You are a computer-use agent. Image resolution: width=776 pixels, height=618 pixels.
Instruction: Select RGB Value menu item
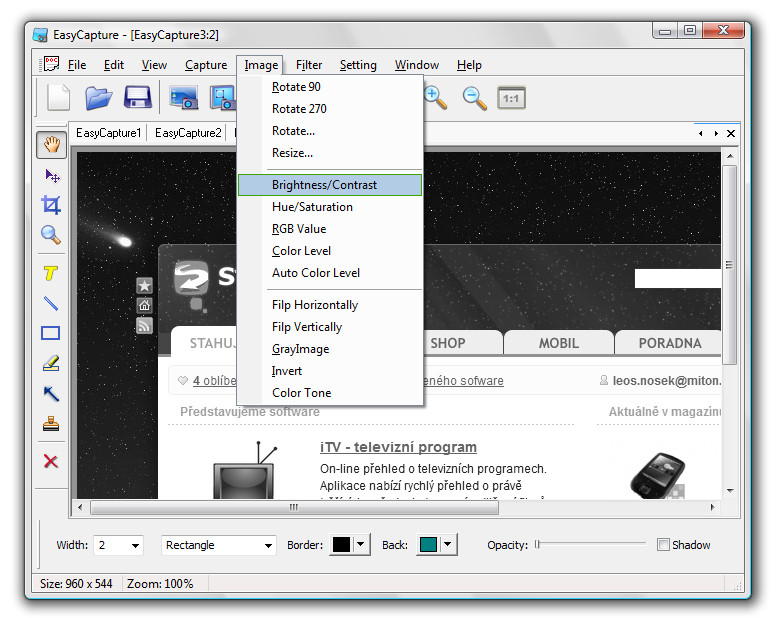(x=330, y=229)
